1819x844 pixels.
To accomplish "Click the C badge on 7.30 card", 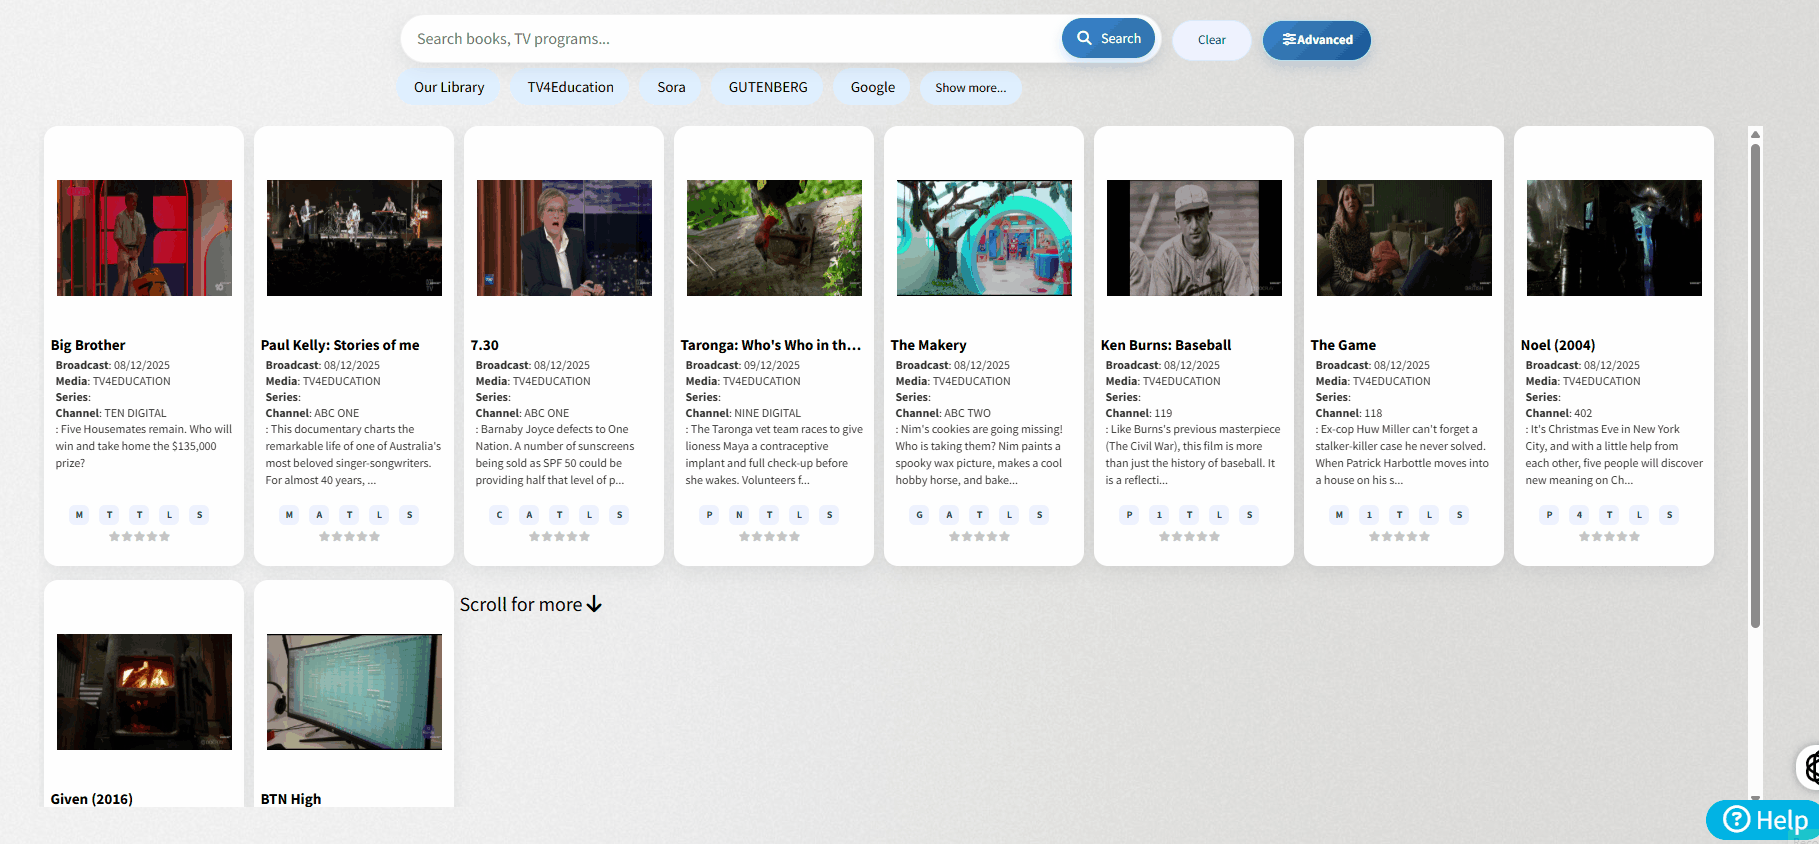I will click(x=499, y=515).
